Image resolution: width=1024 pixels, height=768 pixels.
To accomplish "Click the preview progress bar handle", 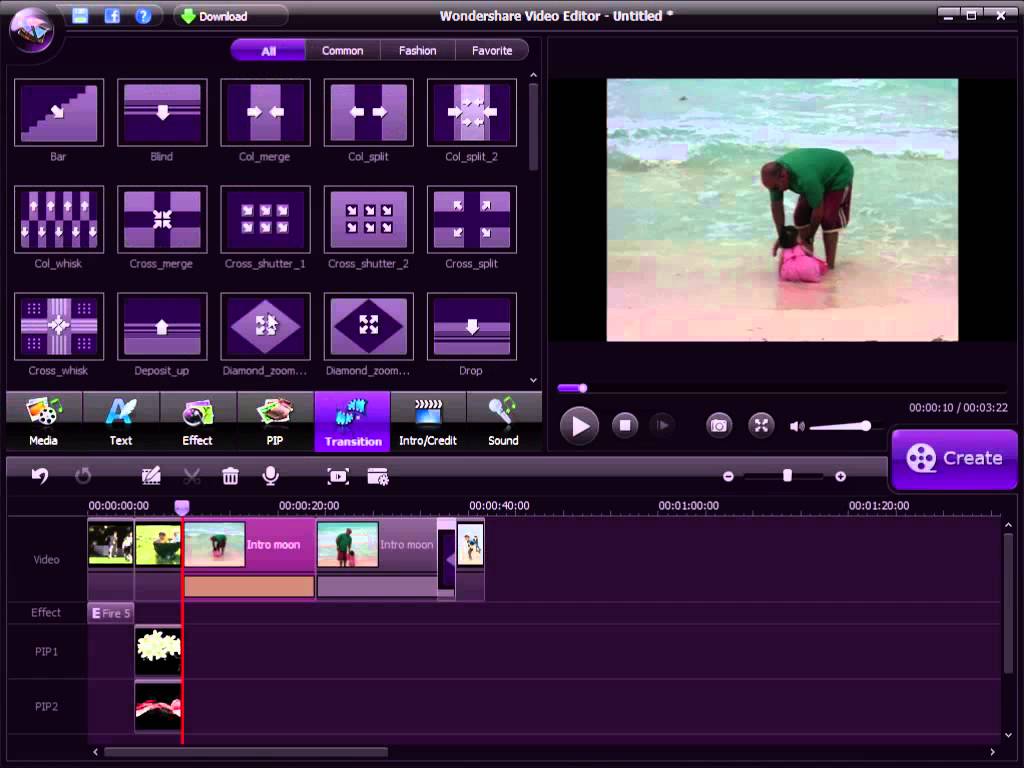I will [x=583, y=388].
